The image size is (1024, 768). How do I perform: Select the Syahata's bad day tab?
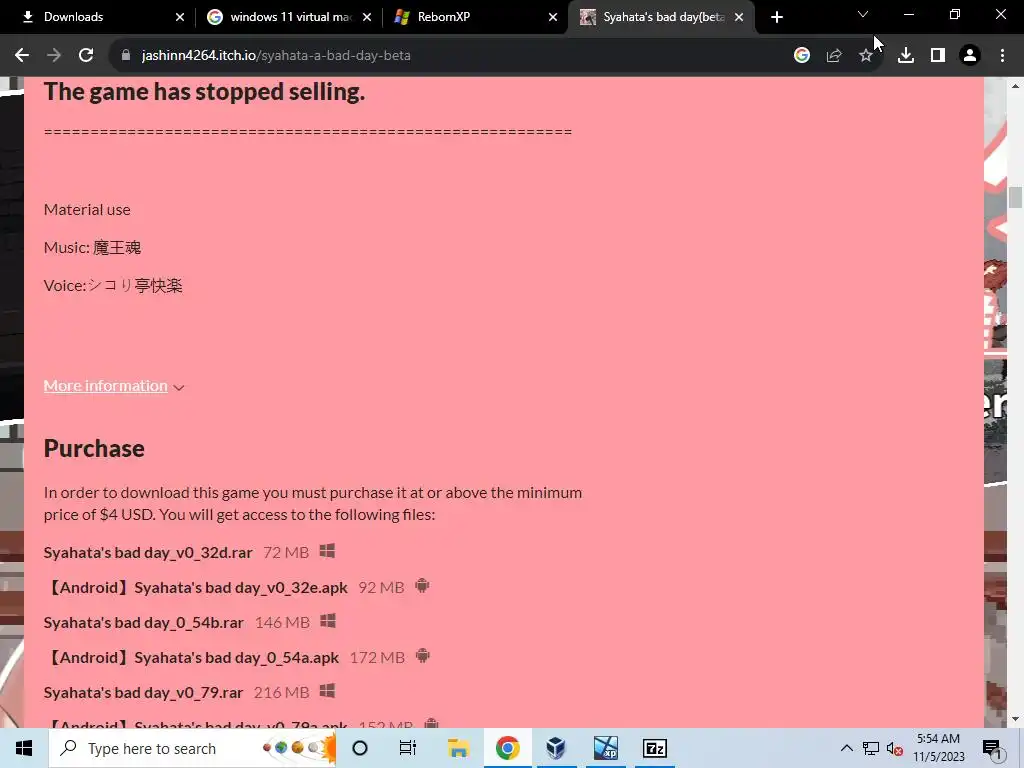click(x=662, y=17)
